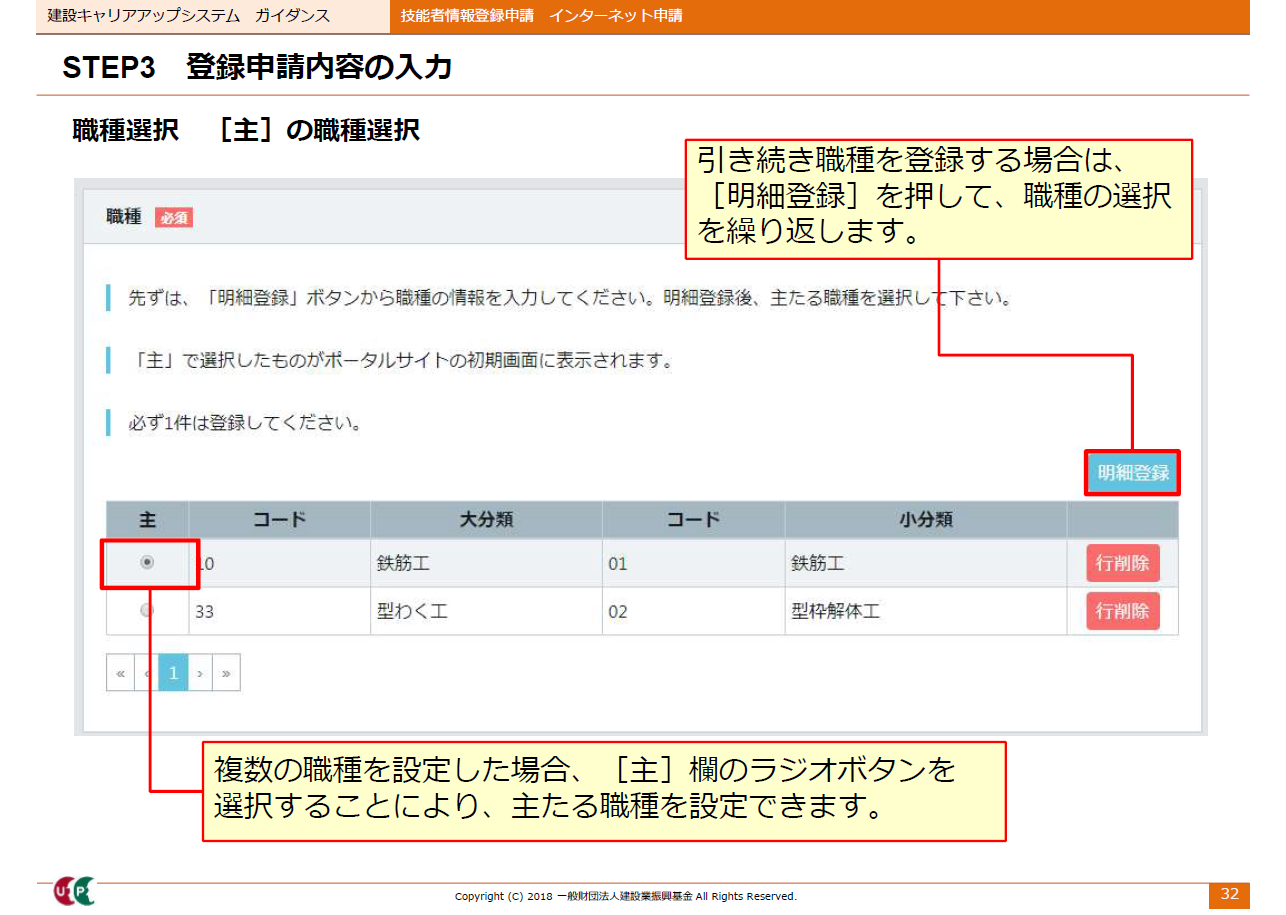This screenshot has height=915, width=1286.
Task: Delete the 鉄筋工 row with 行削除
Action: 1122,563
